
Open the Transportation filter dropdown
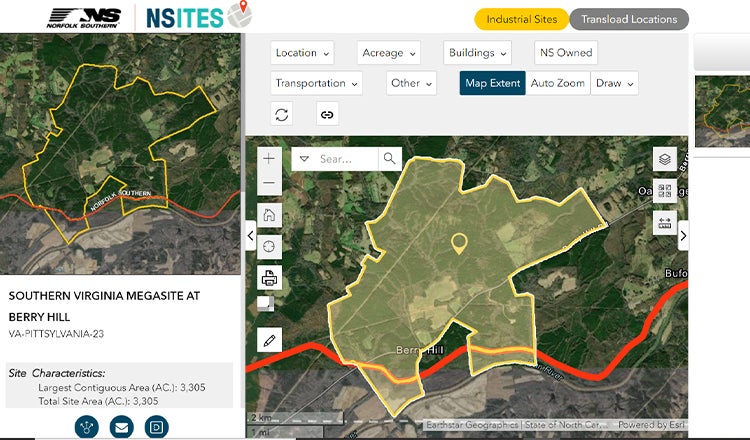pos(316,83)
